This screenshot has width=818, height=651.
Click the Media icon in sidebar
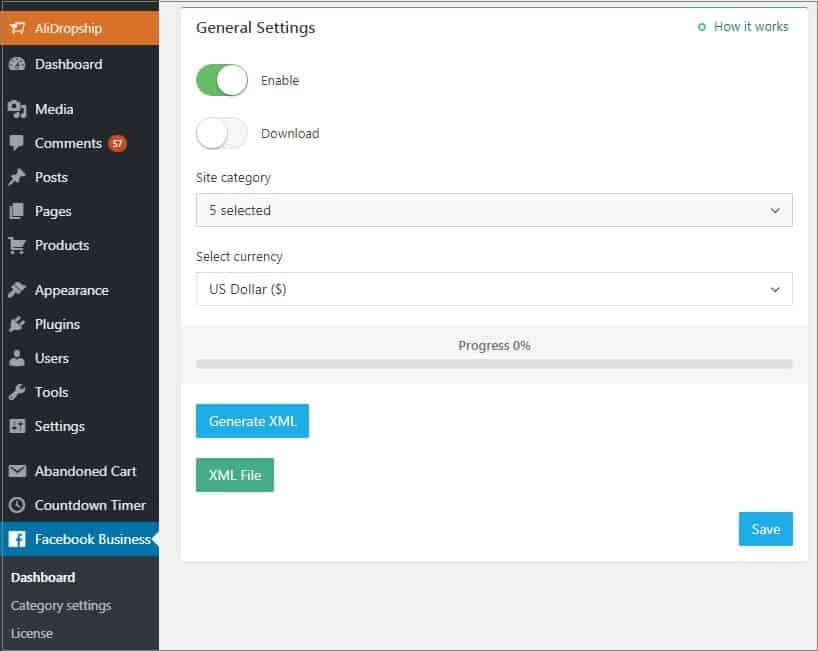pyautogui.click(x=17, y=109)
